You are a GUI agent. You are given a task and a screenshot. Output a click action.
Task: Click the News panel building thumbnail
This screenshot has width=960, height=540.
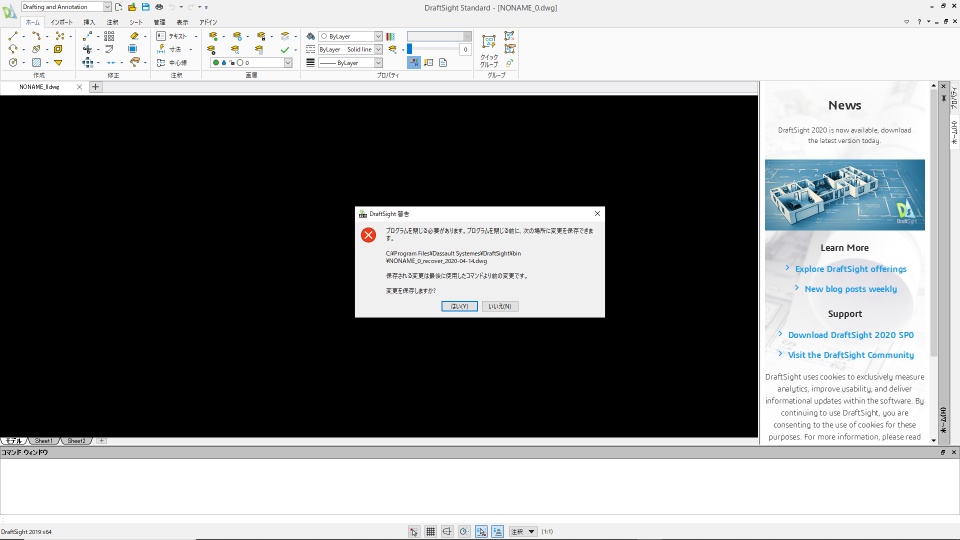(x=844, y=195)
